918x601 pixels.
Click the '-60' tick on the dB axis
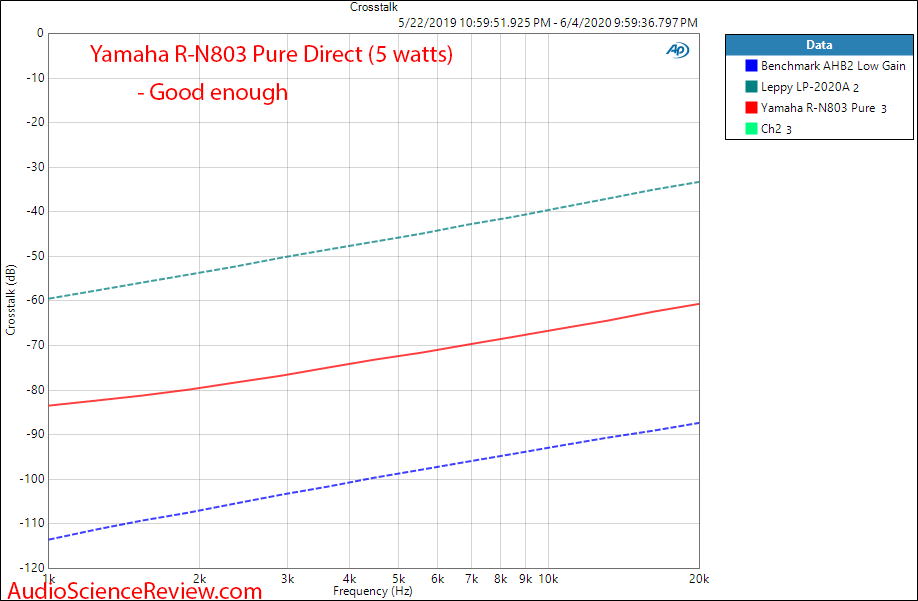[x=36, y=300]
